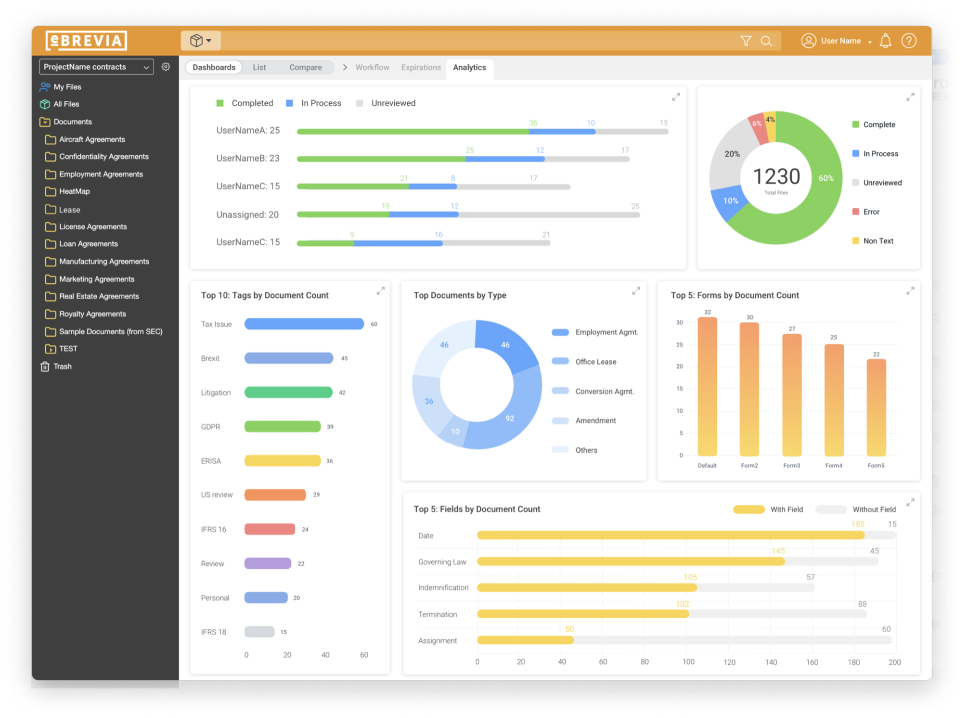Image resolution: width=964 pixels, height=718 pixels.
Task: Toggle the Unreviewed legend in user chart
Action: click(386, 103)
